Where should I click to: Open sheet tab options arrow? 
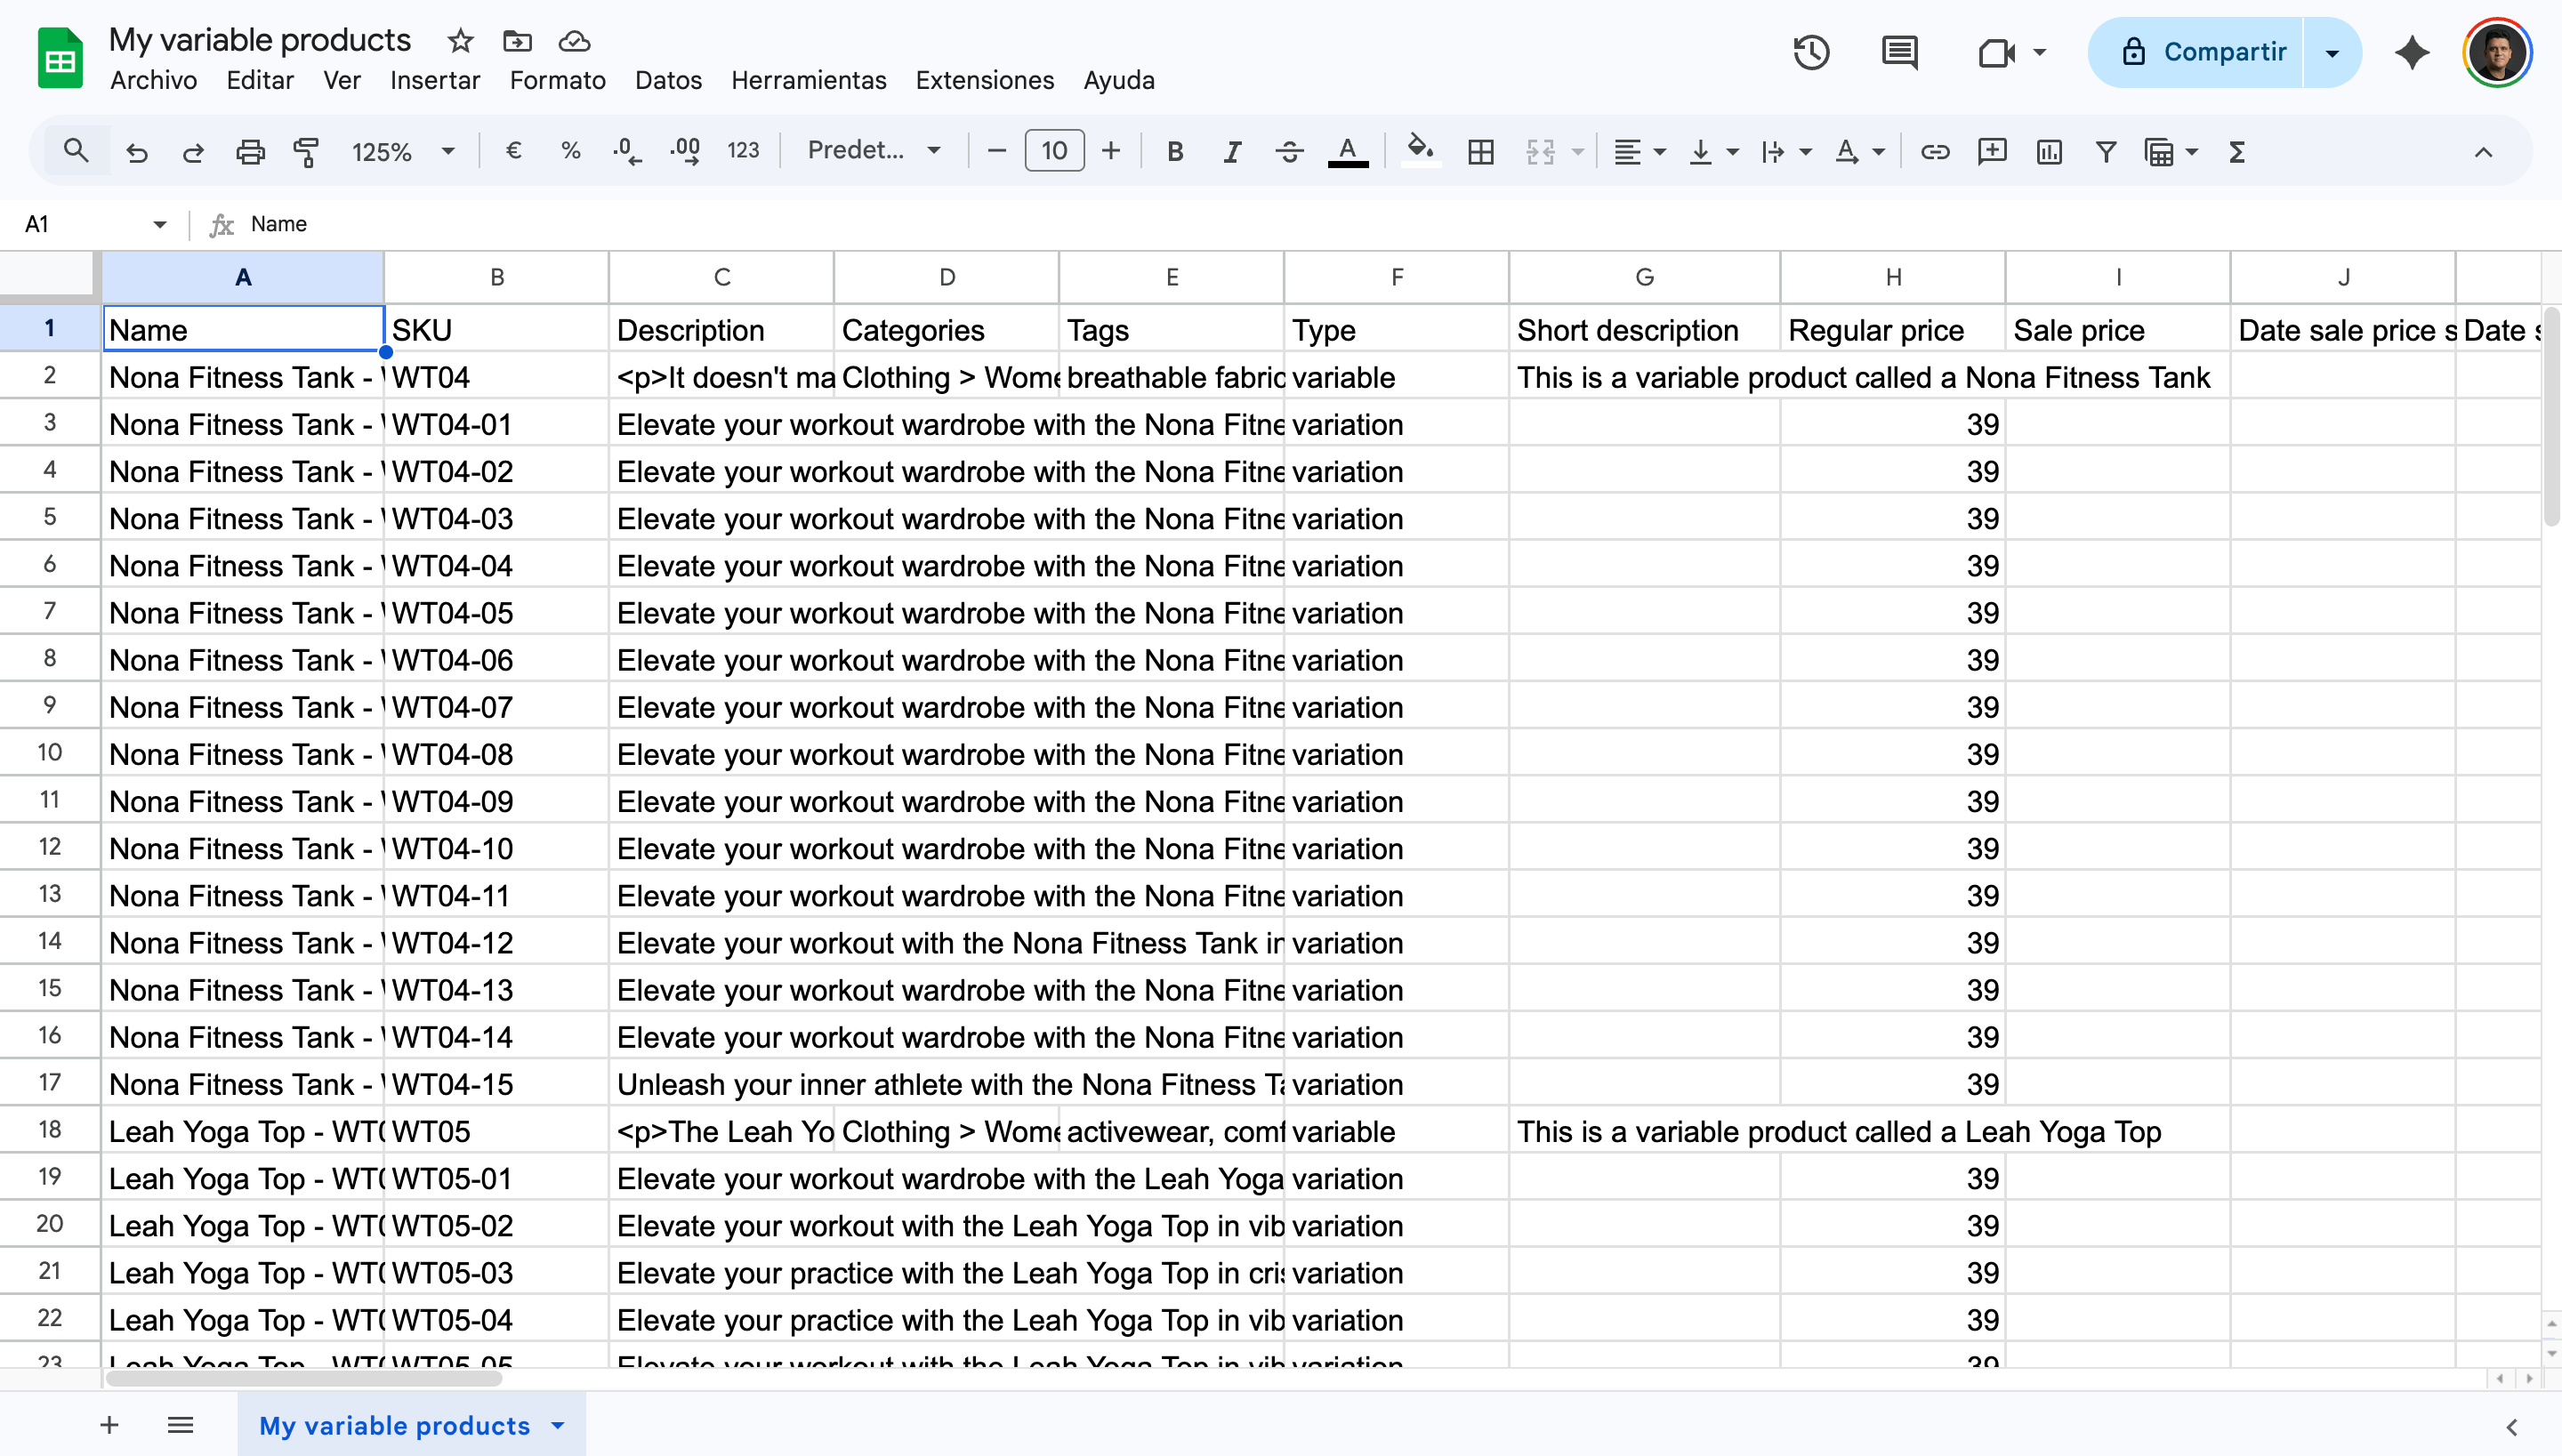558,1425
